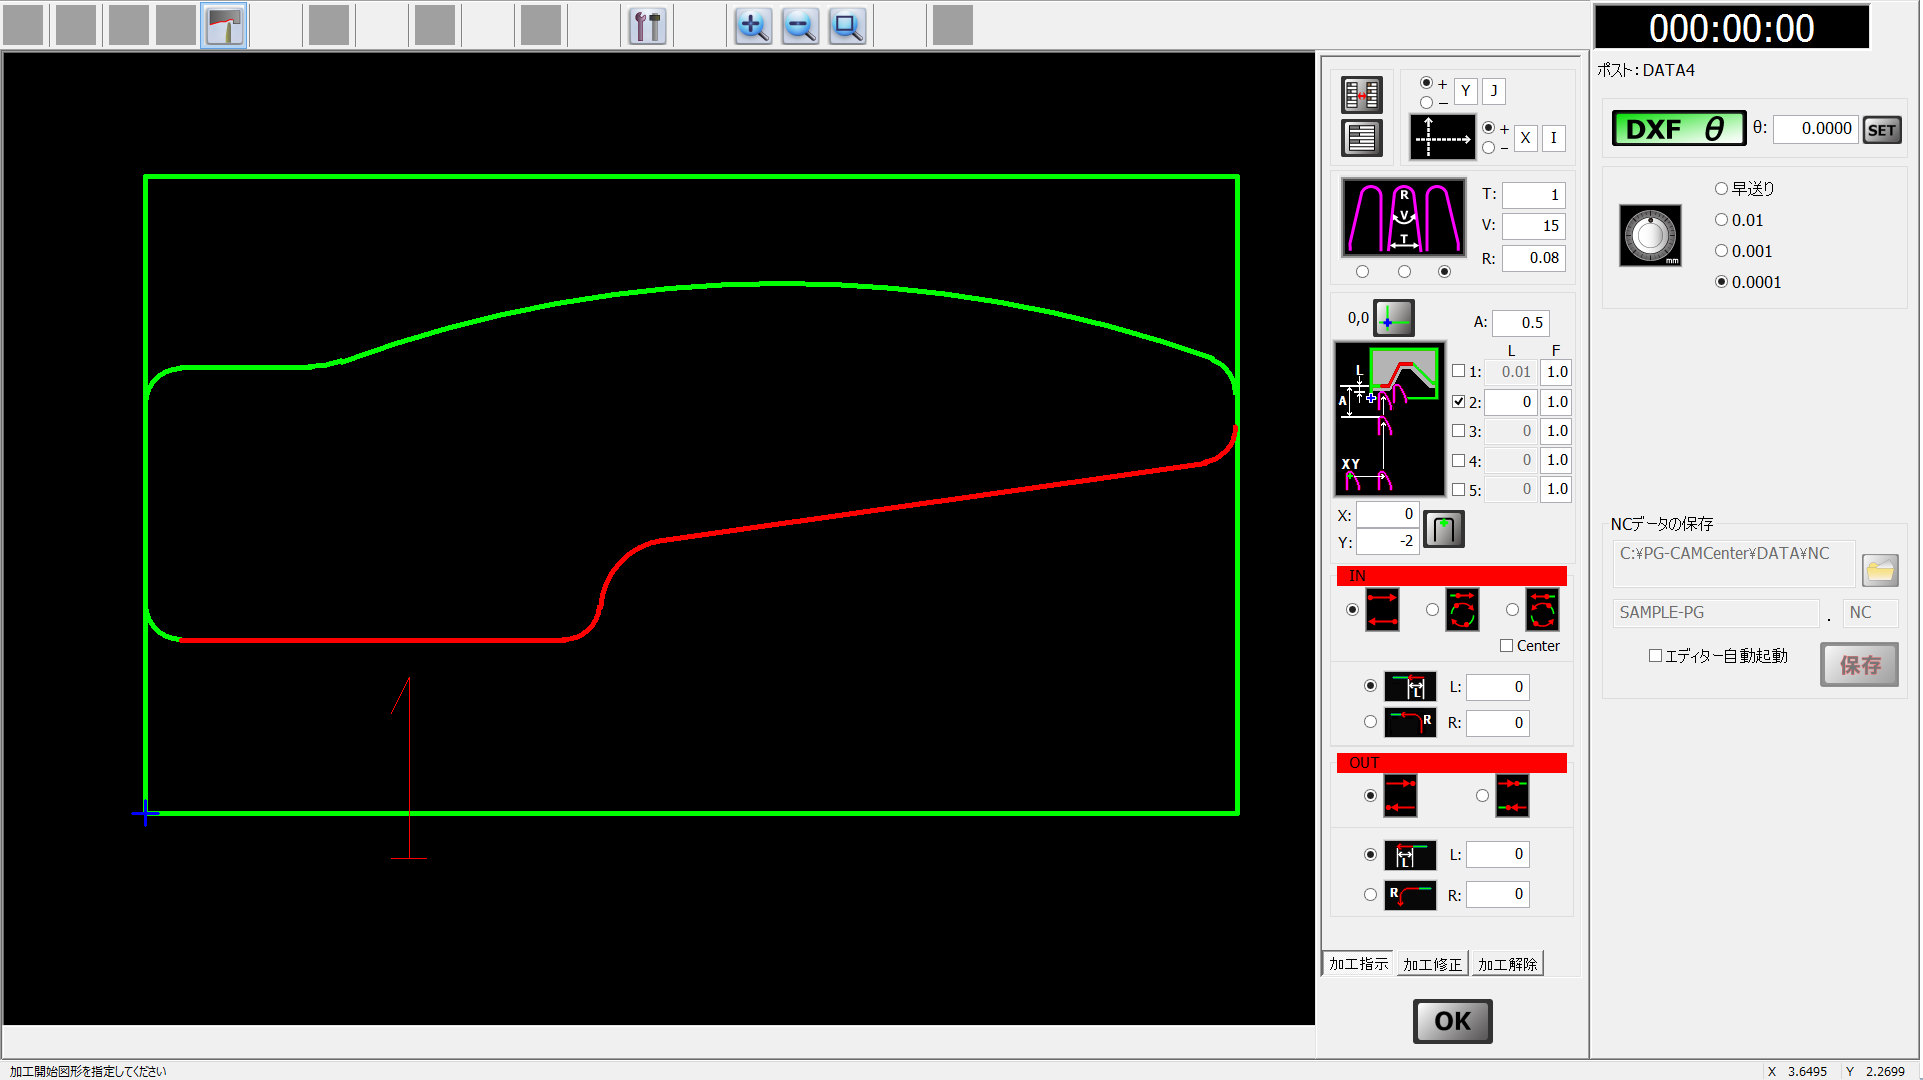Click the IN section L value field
Image resolution: width=1923 pixels, height=1080 pixels.
click(x=1497, y=687)
